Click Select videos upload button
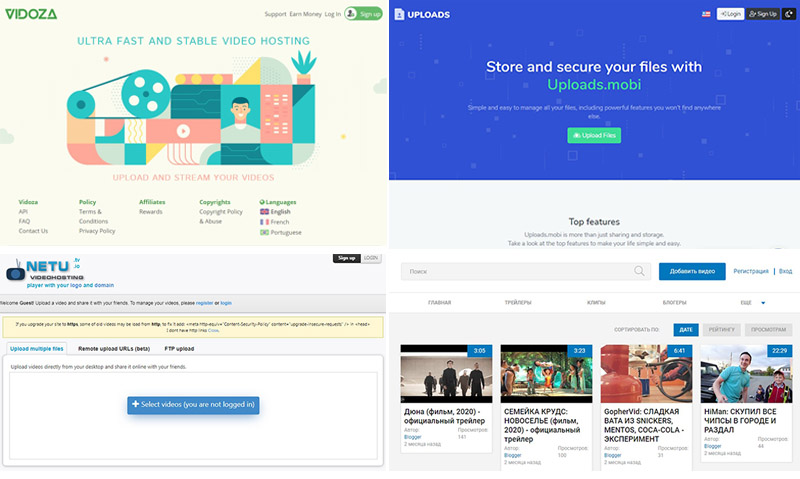The height and width of the screenshot is (479, 800). pos(193,404)
